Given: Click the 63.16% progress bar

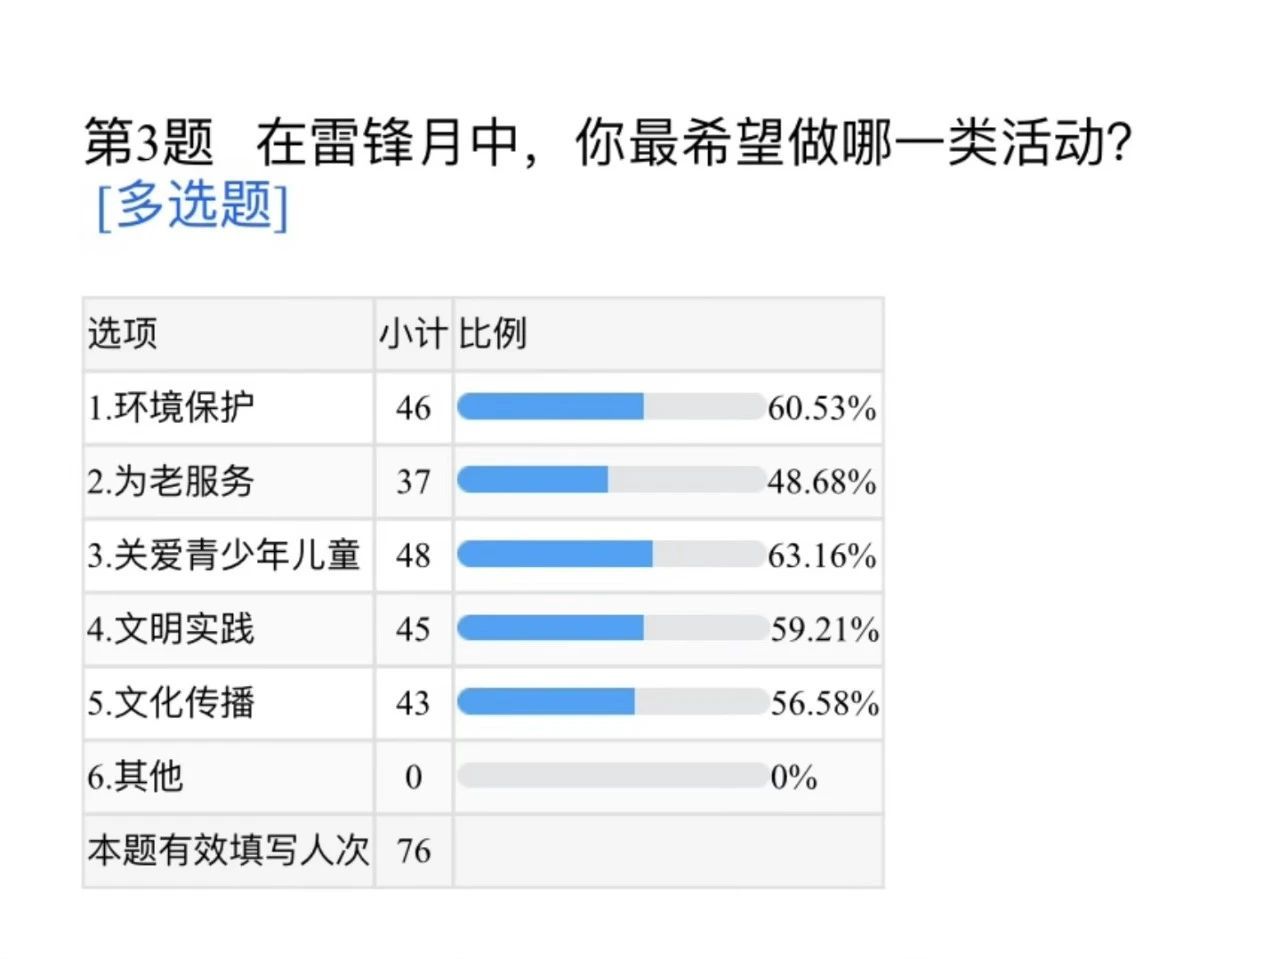Looking at the screenshot, I should pos(611,554).
